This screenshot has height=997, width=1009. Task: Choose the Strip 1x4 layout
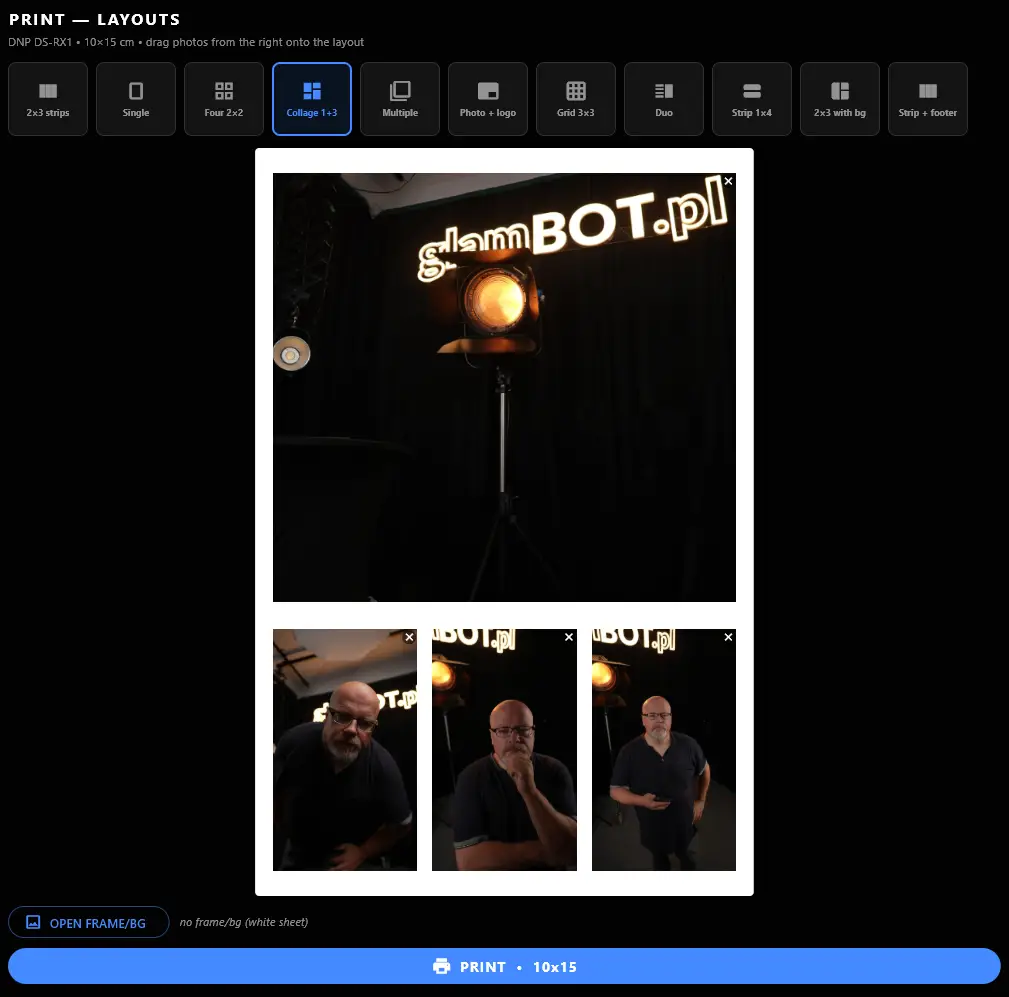pos(752,98)
